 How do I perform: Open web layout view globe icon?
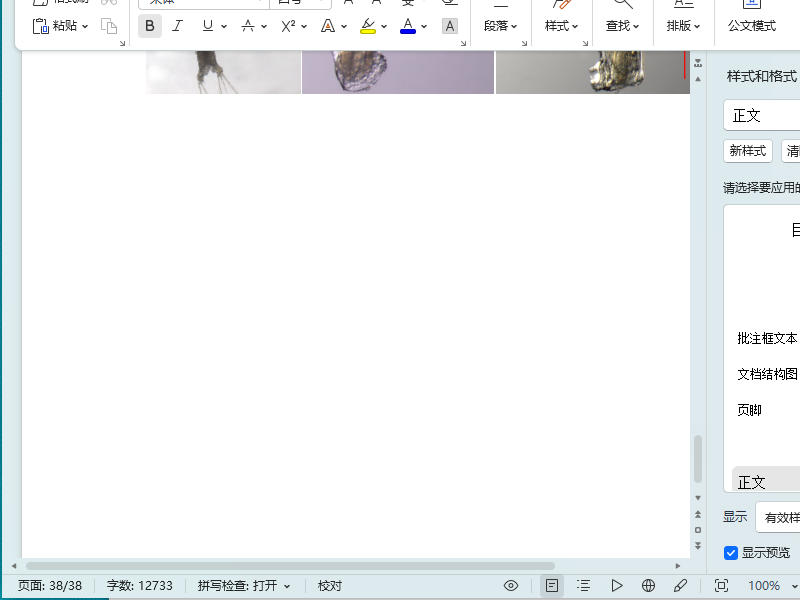pos(648,586)
